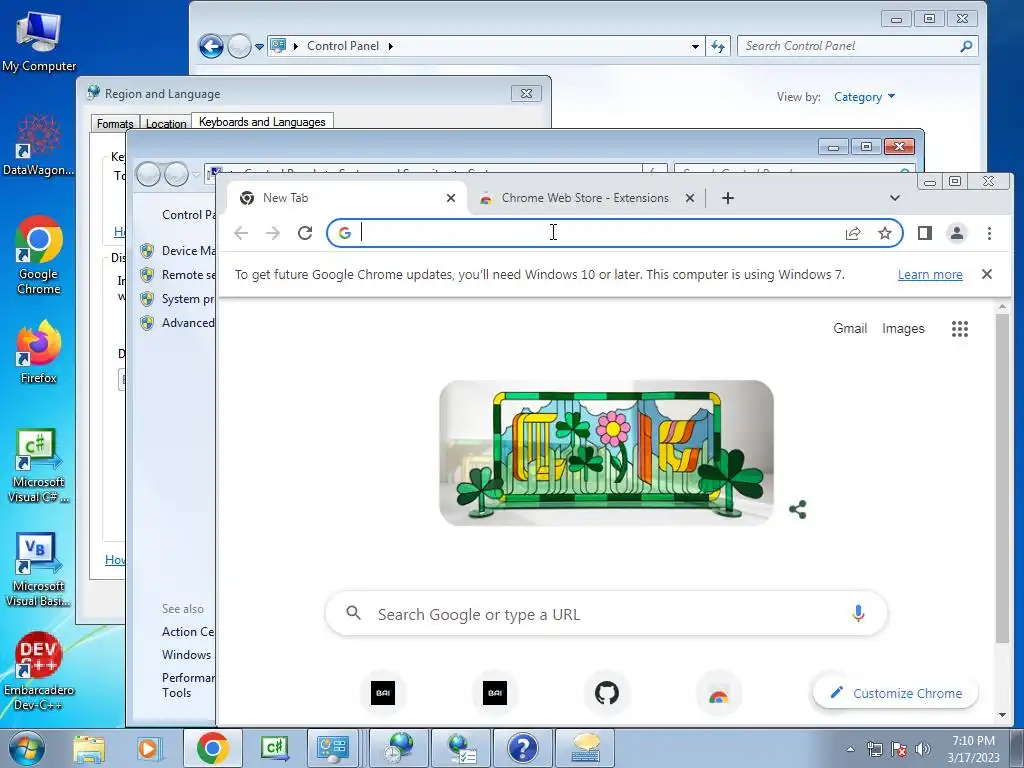Open the Learn more link
Image resolution: width=1024 pixels, height=768 pixels.
tap(930, 274)
